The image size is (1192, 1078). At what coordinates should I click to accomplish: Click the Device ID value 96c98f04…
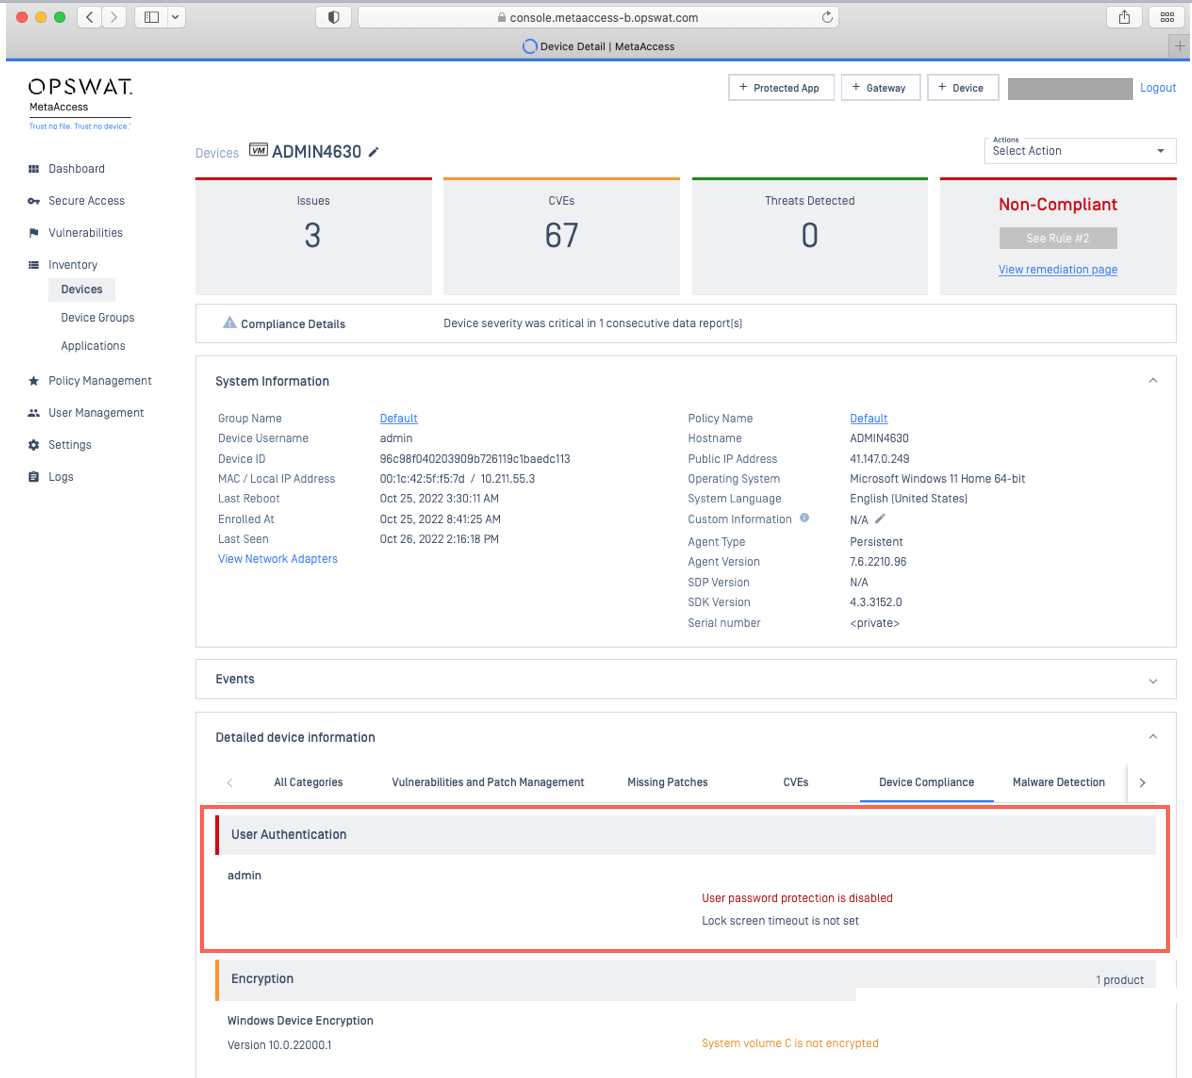coord(474,459)
